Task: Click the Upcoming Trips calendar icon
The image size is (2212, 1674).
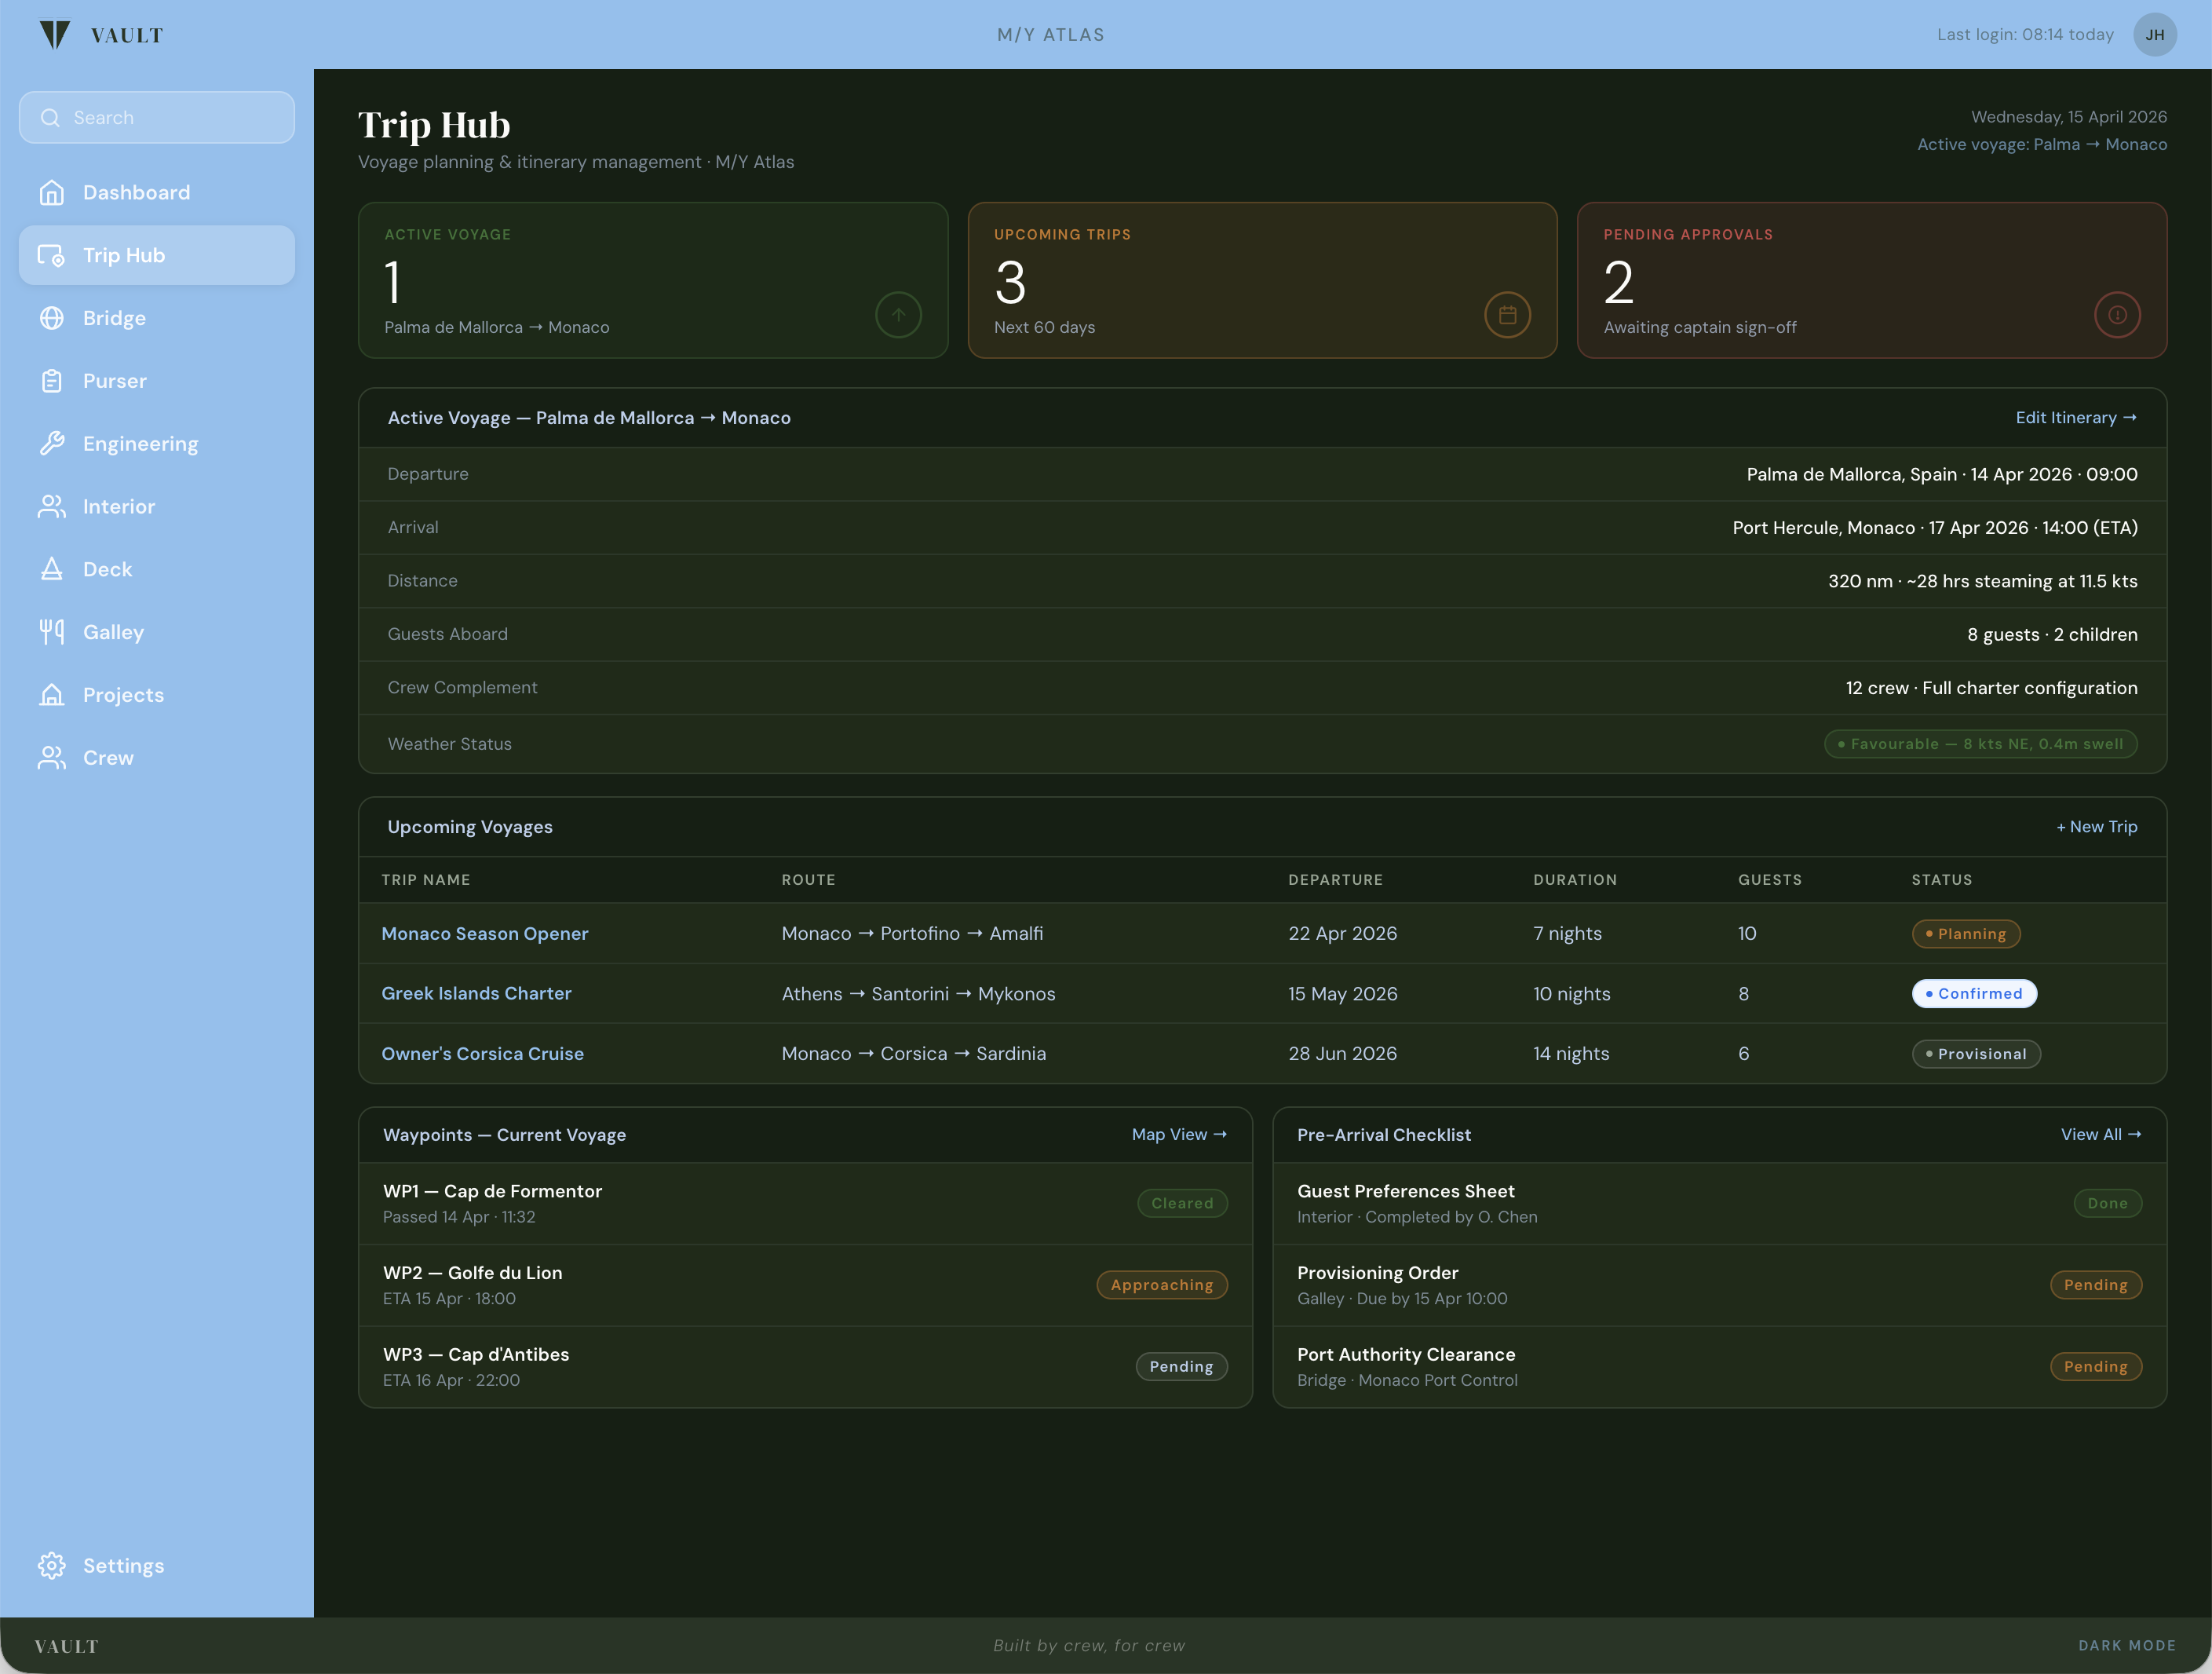Action: point(1507,315)
